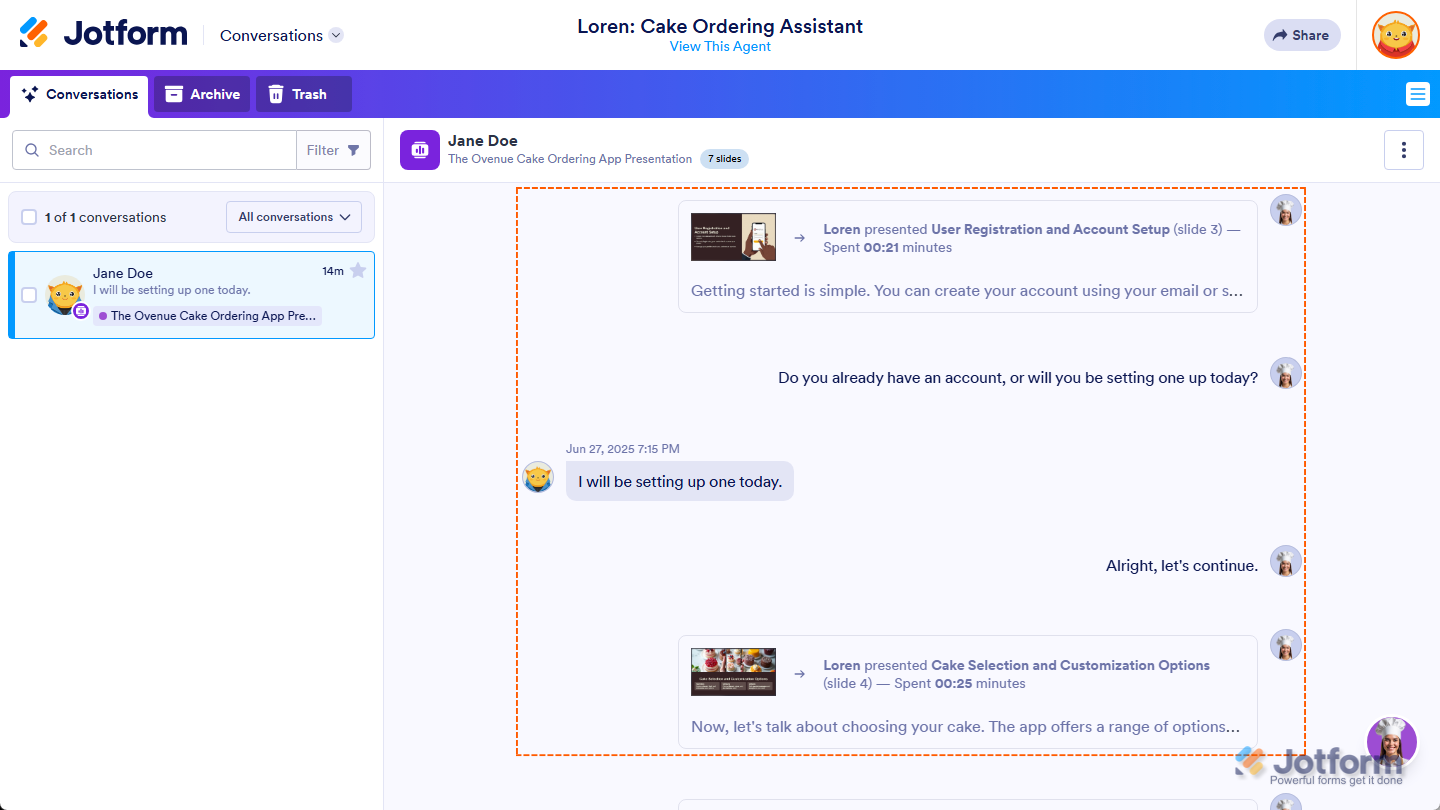Screen dimensions: 1440x810
Task: Focus the conversation Search field
Action: click(x=154, y=150)
